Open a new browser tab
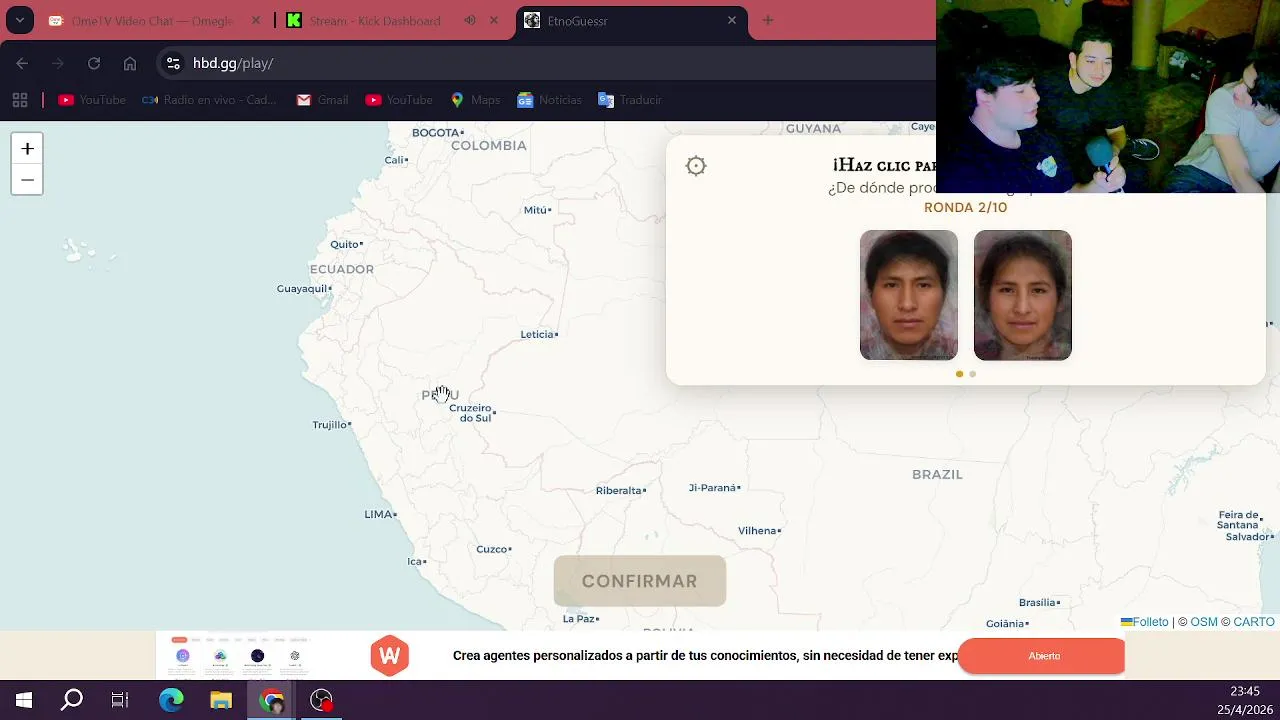The height and width of the screenshot is (720, 1280). [x=768, y=20]
